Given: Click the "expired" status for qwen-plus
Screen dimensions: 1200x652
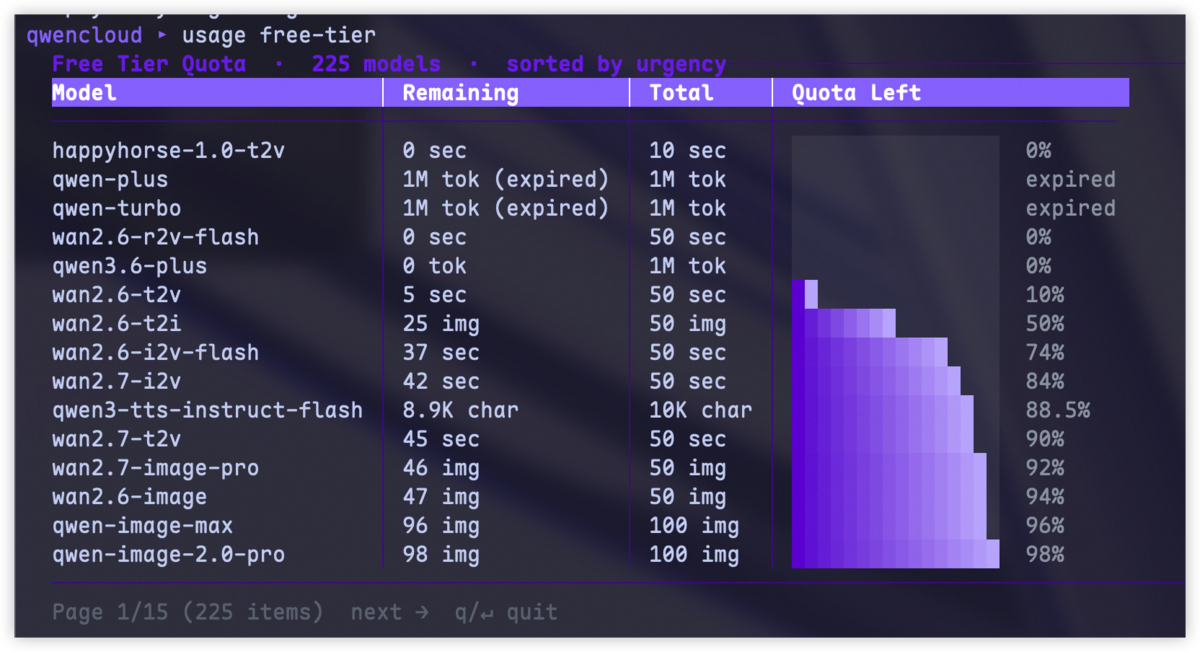Looking at the screenshot, I should 1070,180.
